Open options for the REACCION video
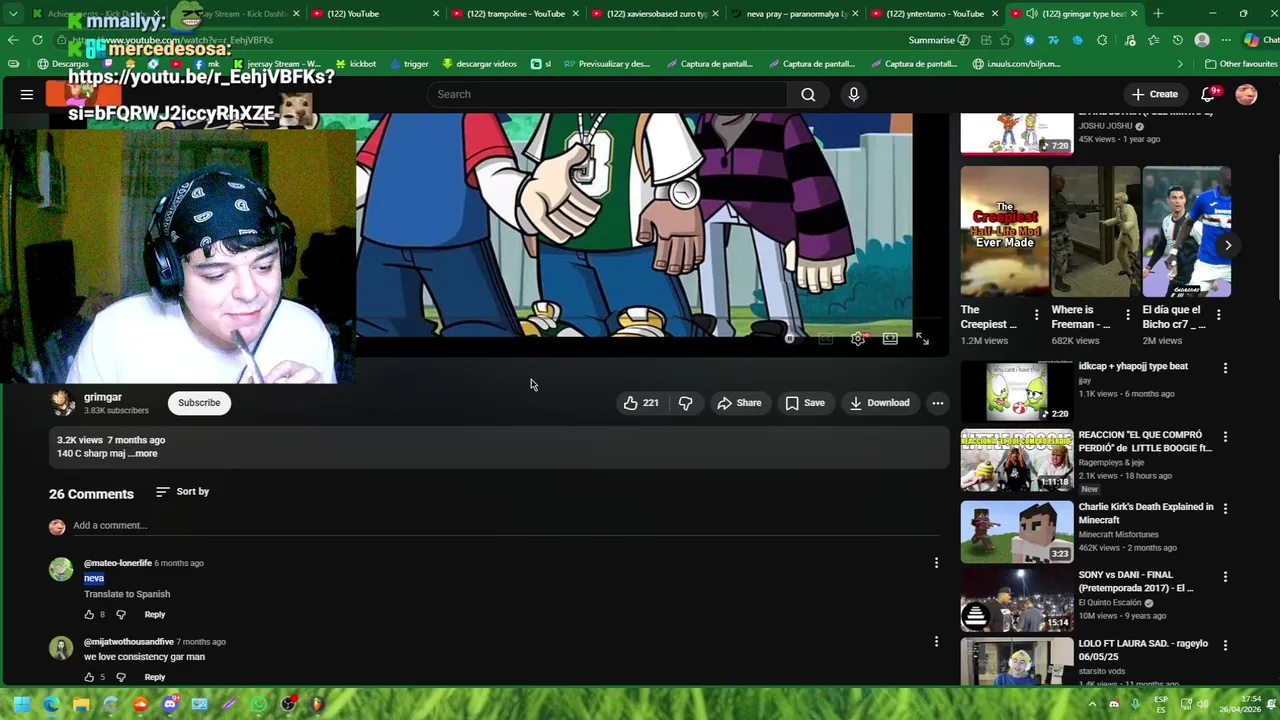 [1225, 437]
